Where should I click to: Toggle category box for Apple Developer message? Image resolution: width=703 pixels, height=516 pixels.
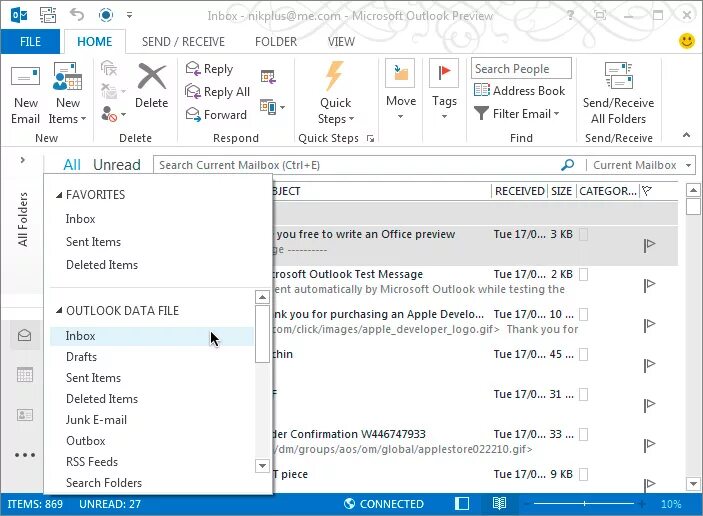click(x=583, y=314)
